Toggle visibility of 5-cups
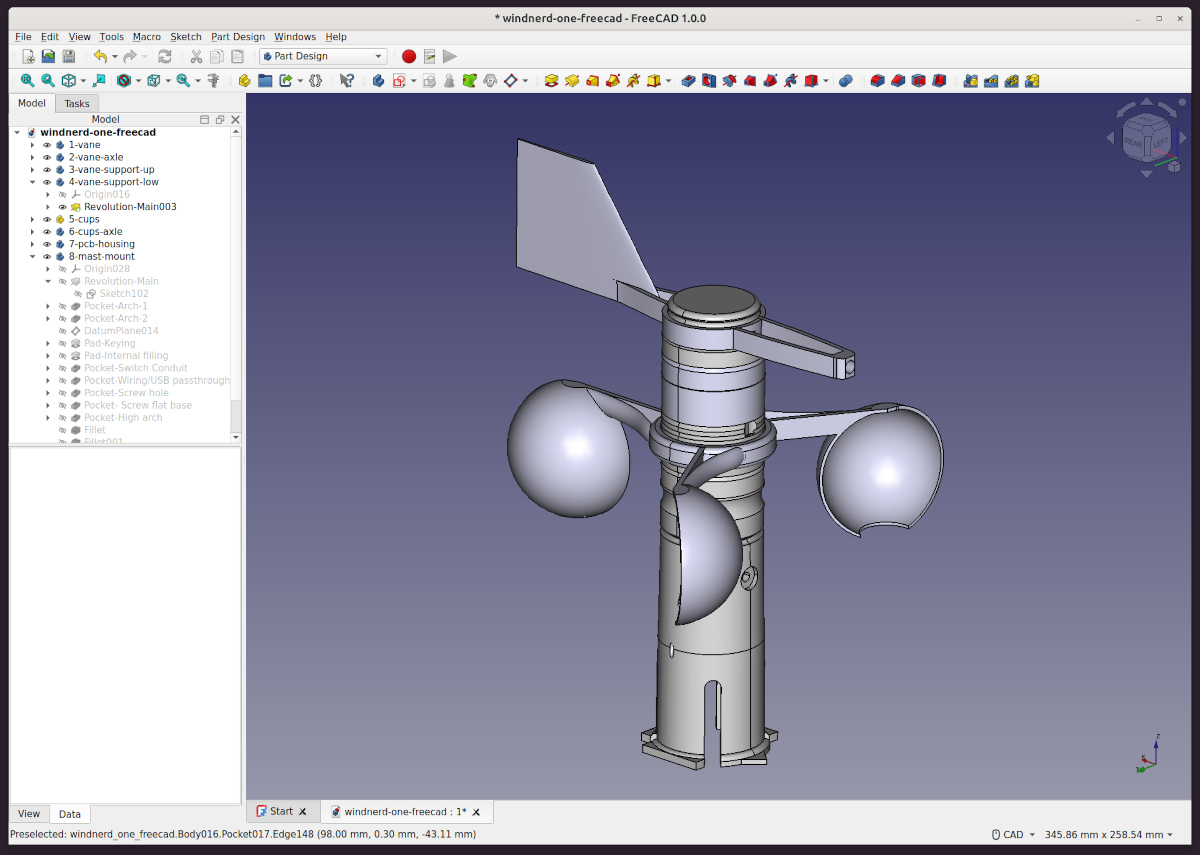 (x=46, y=219)
